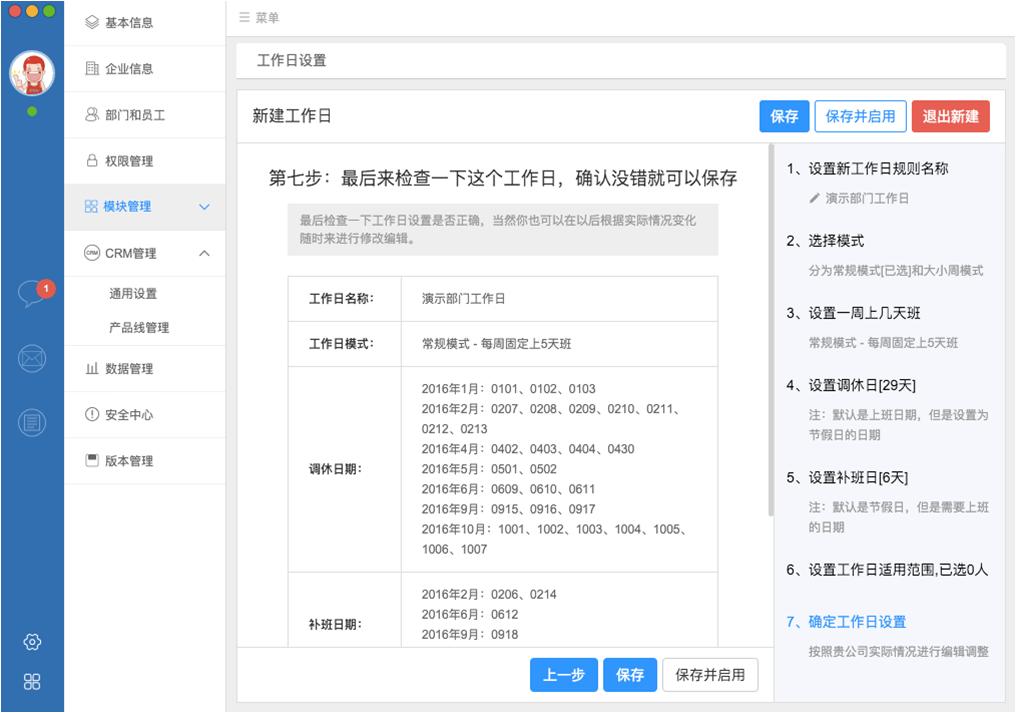Click 上一步 button to go back
This screenshot has width=1016, height=713.
pos(563,675)
